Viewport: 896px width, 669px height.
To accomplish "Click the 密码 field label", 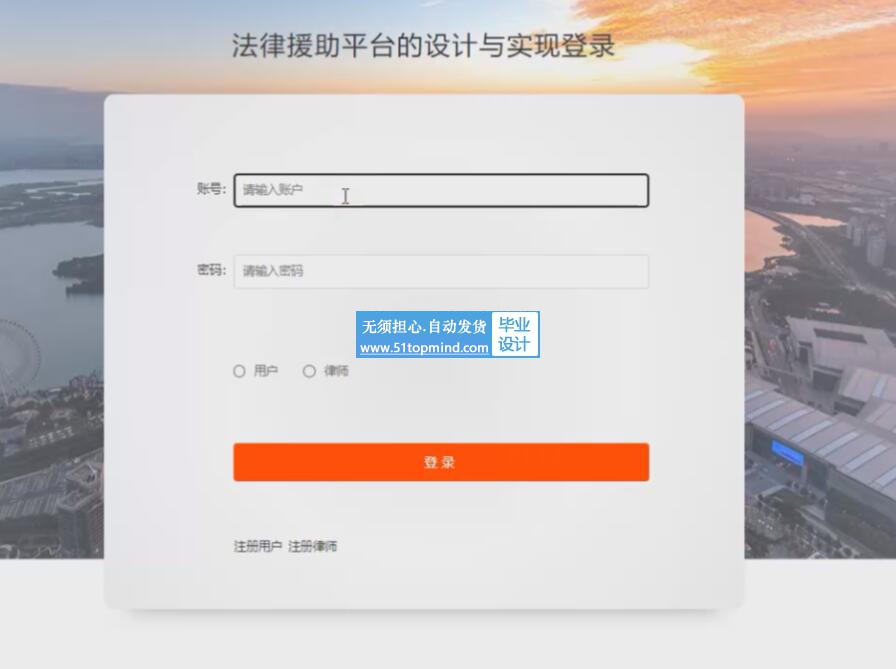I will pyautogui.click(x=211, y=270).
